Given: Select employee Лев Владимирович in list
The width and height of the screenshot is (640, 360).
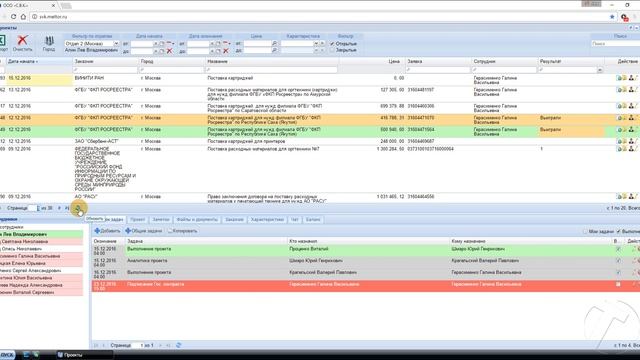Looking at the screenshot, I should 41,234.
